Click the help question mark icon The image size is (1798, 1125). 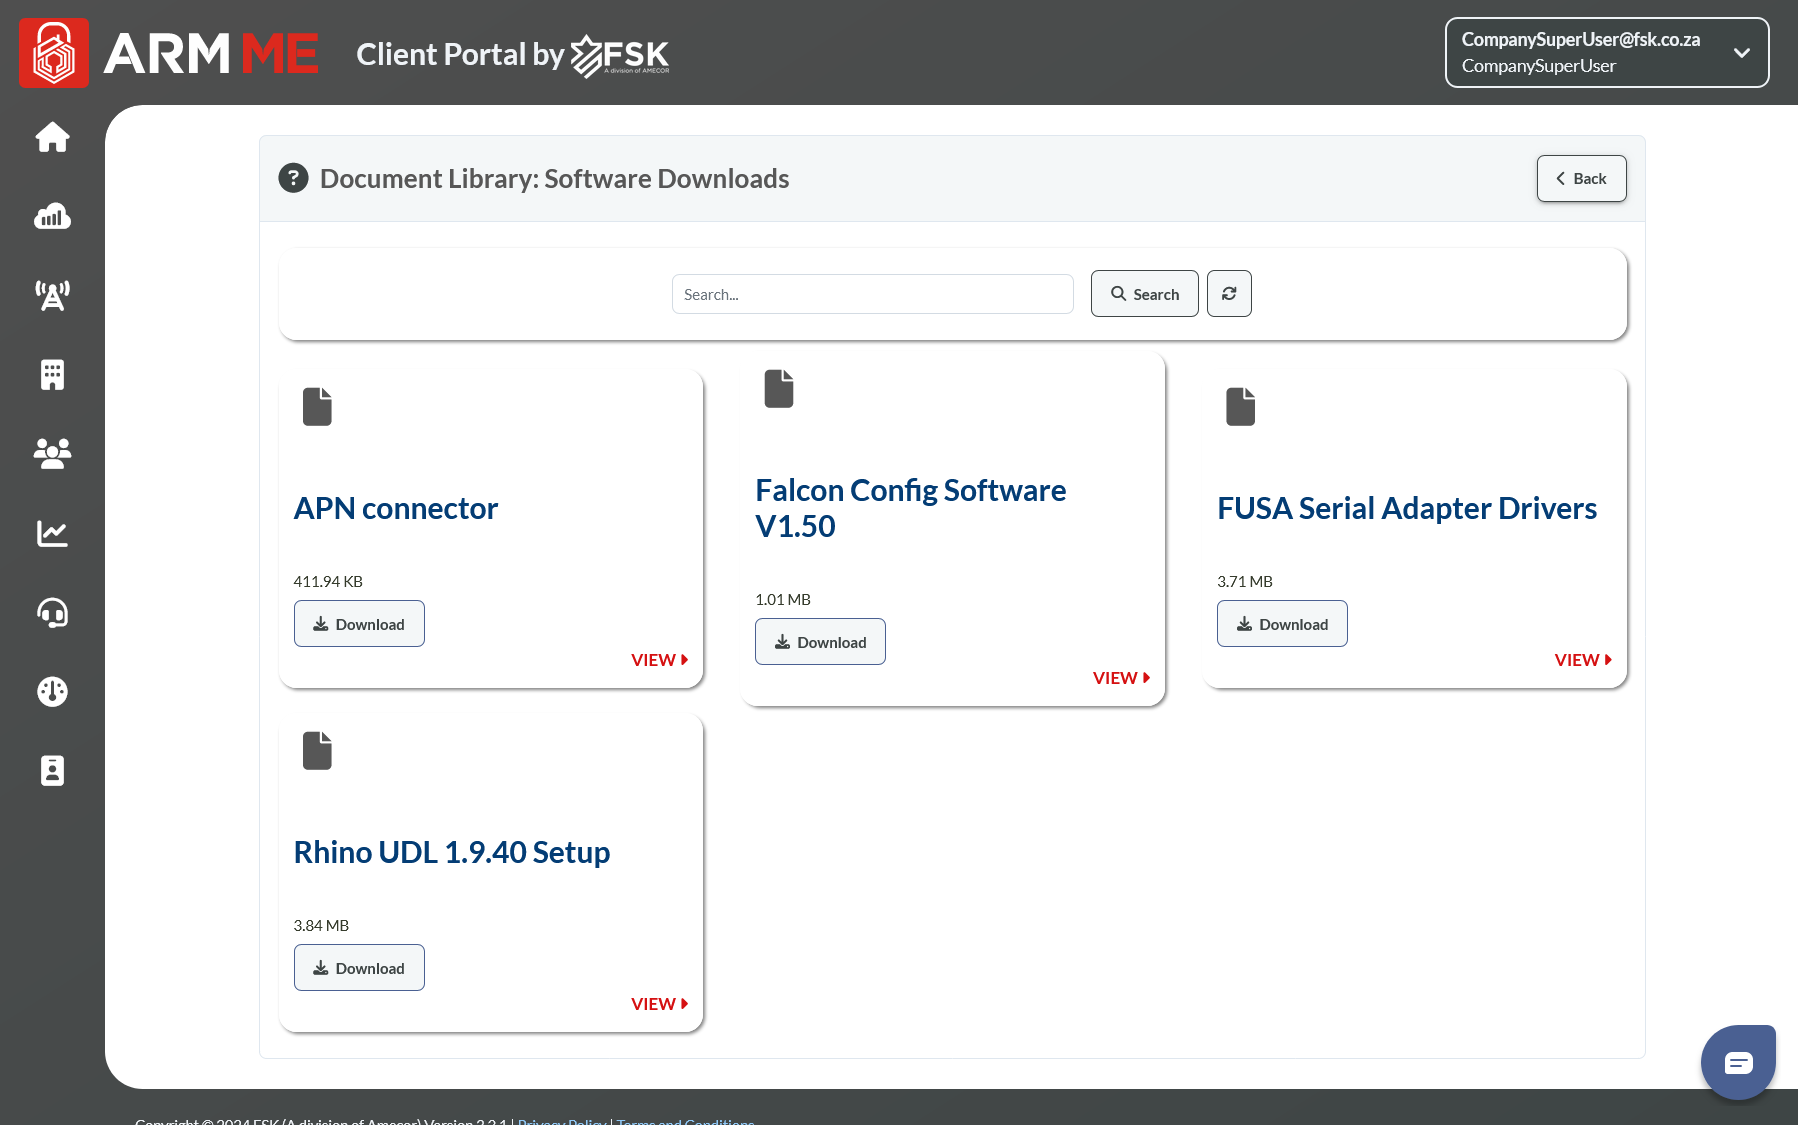coord(293,178)
